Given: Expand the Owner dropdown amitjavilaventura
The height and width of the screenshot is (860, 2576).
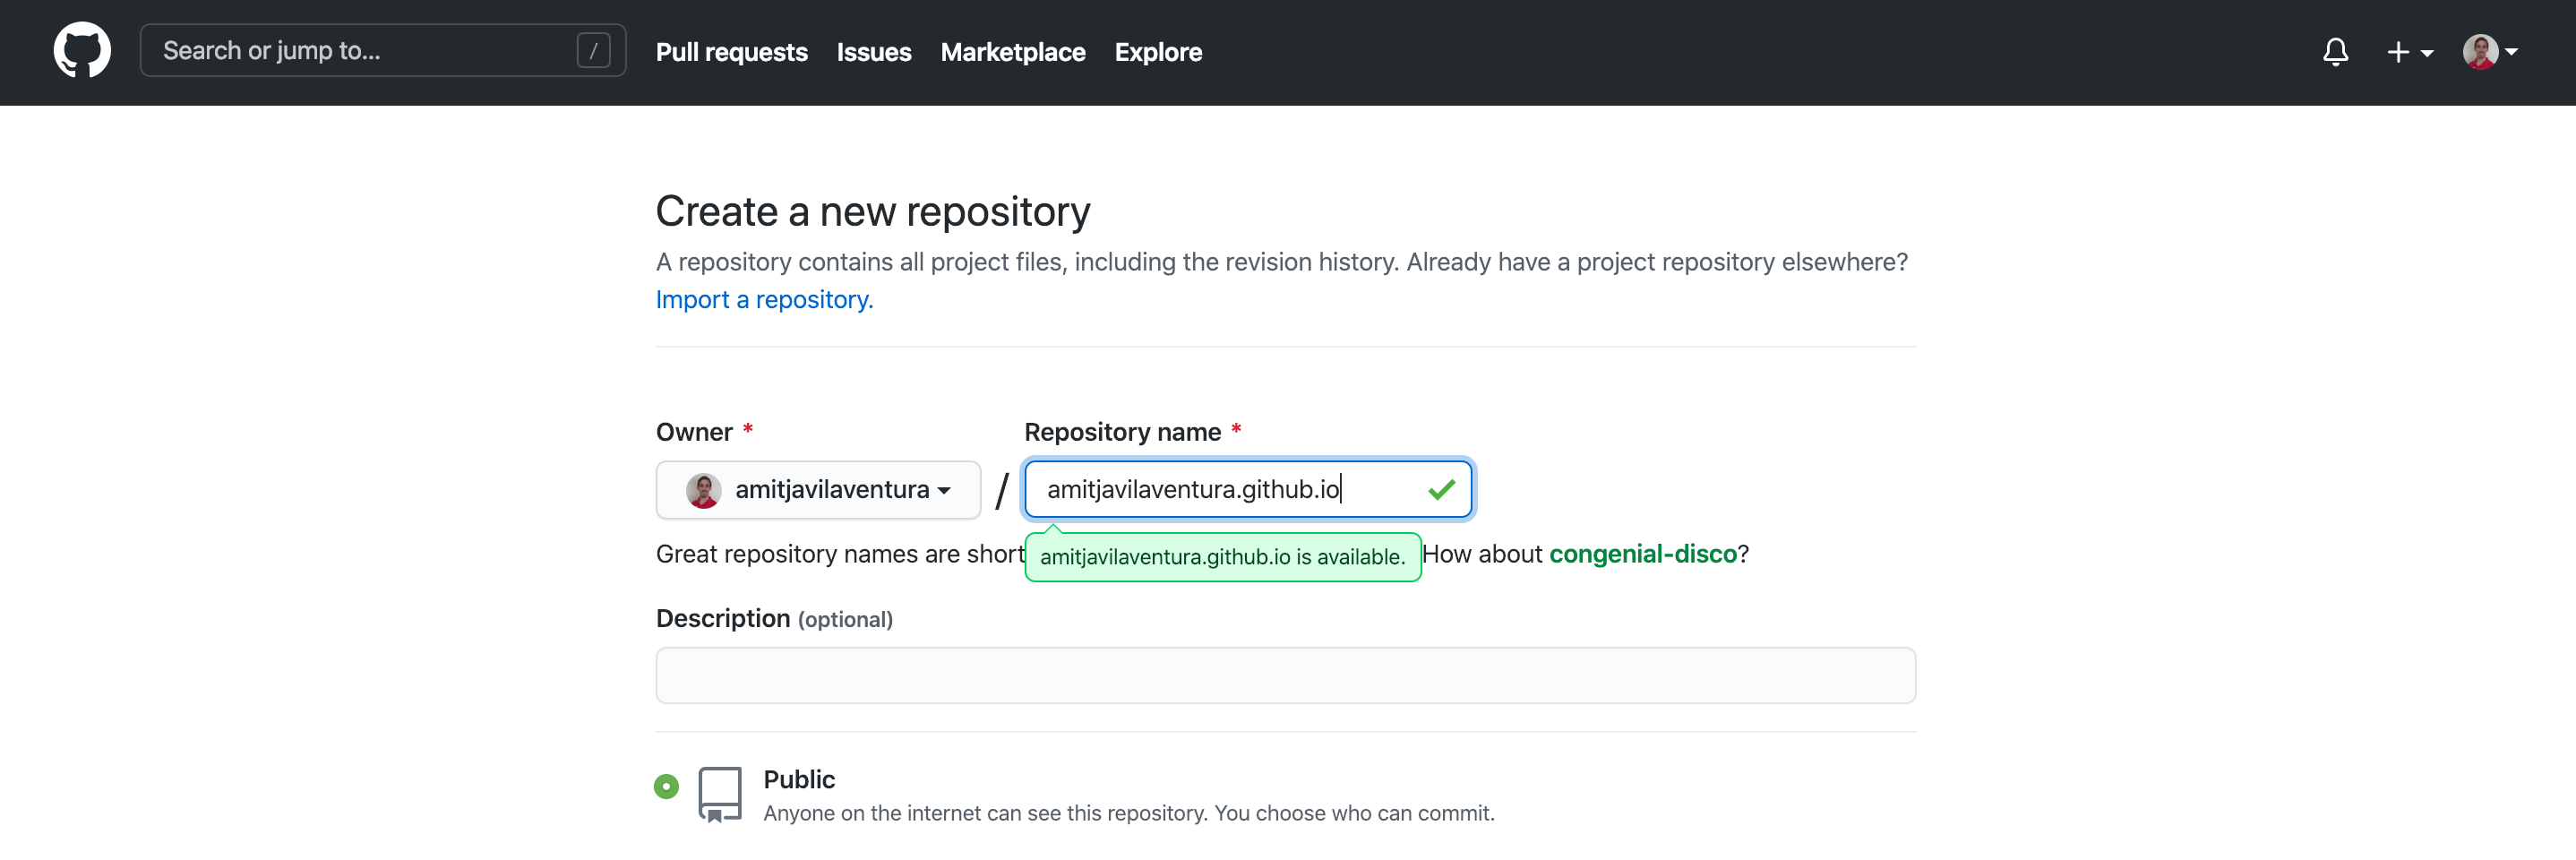Looking at the screenshot, I should (818, 489).
